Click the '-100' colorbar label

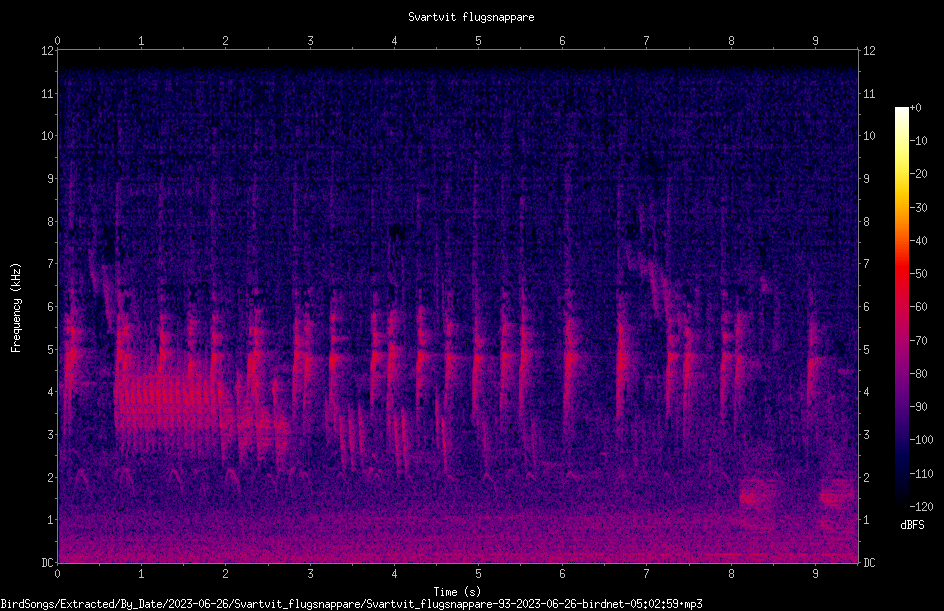point(921,440)
